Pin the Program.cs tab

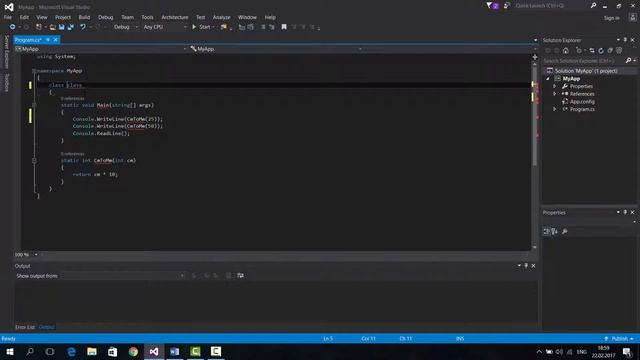tap(48, 40)
